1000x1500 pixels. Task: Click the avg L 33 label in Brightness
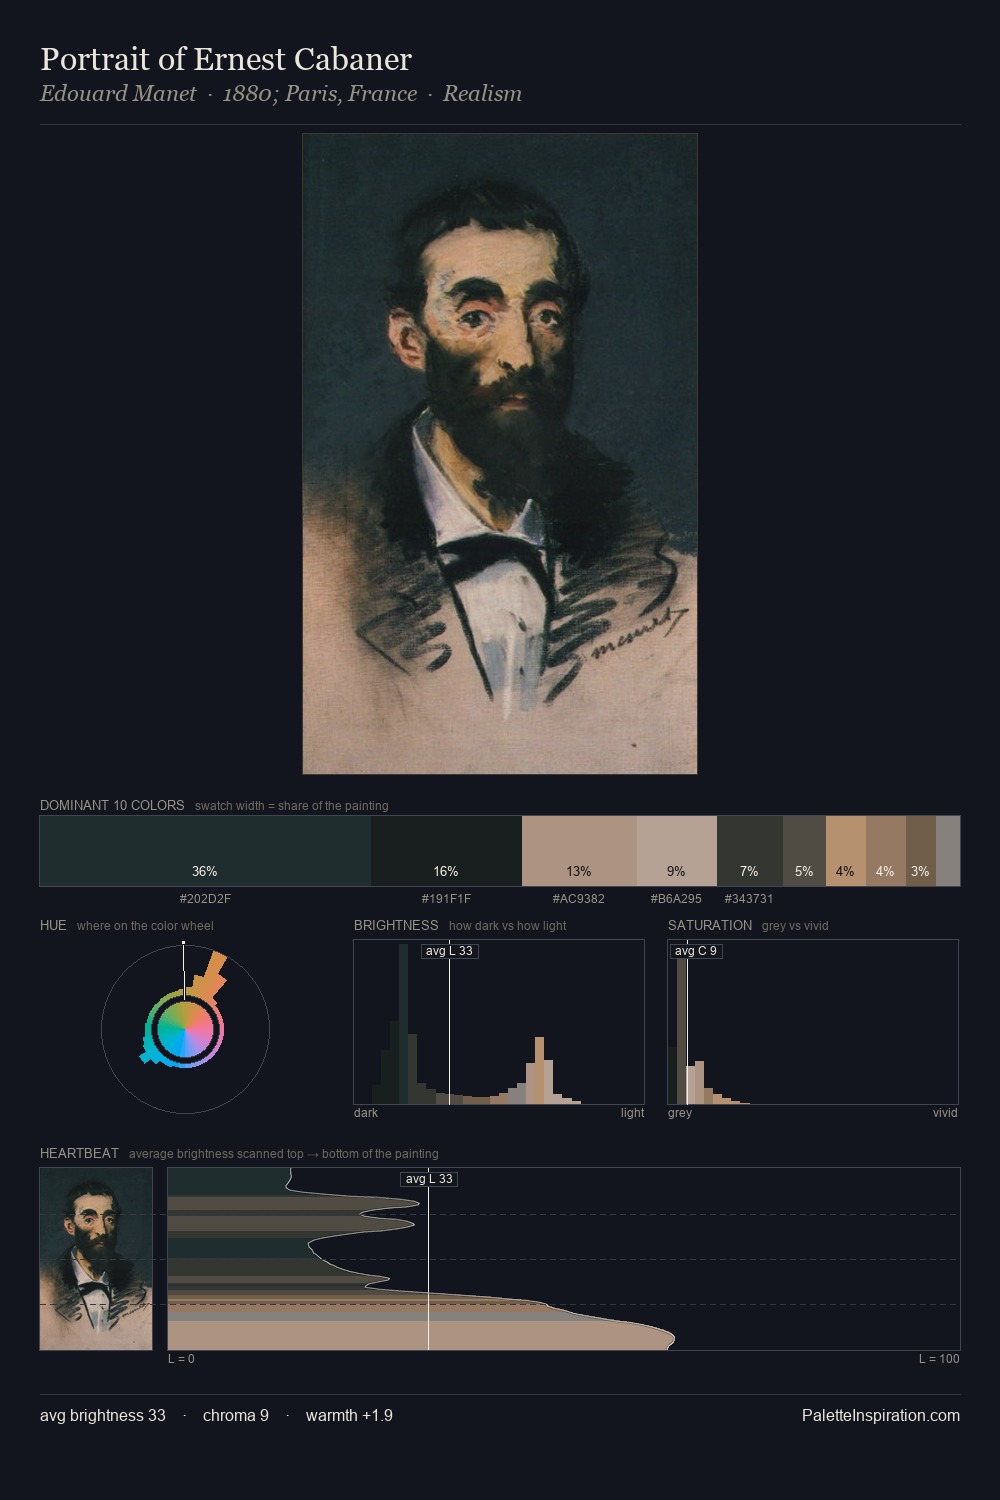click(449, 951)
